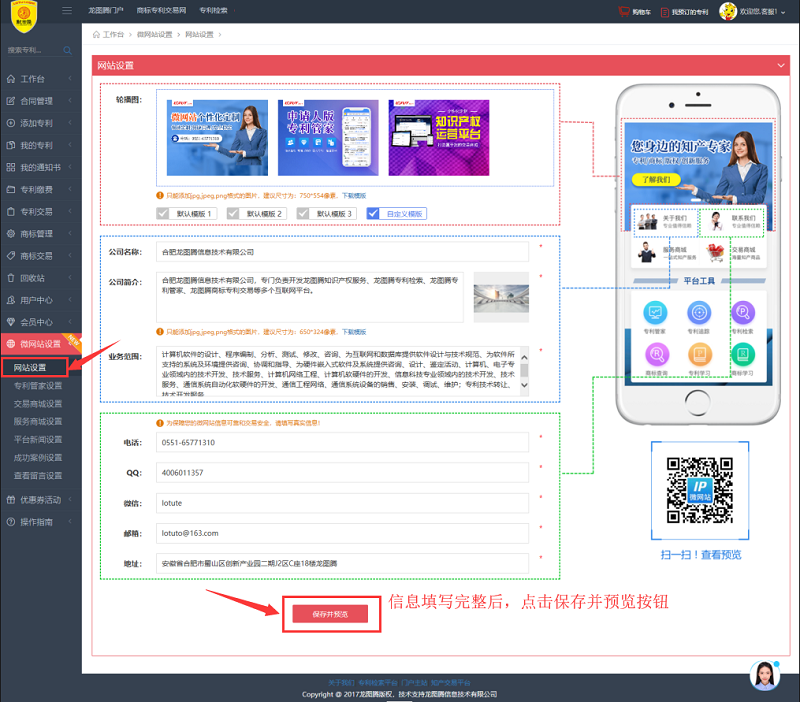The image size is (800, 702).
Task: Click the home icon in breadcrumb
Action: point(97,34)
